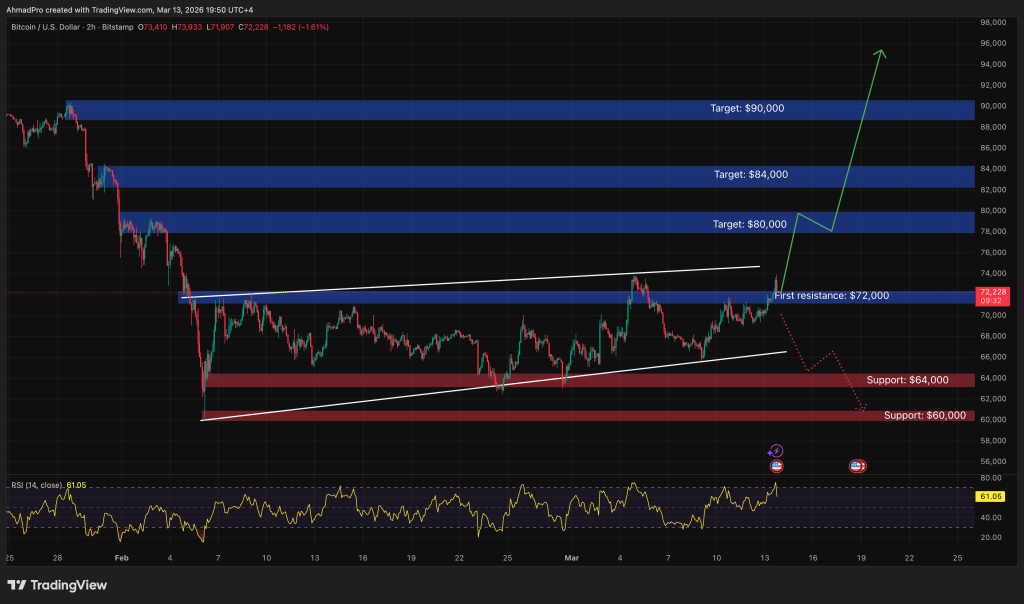
Task: Click the First resistance: $72,000 label
Action: click(831, 296)
